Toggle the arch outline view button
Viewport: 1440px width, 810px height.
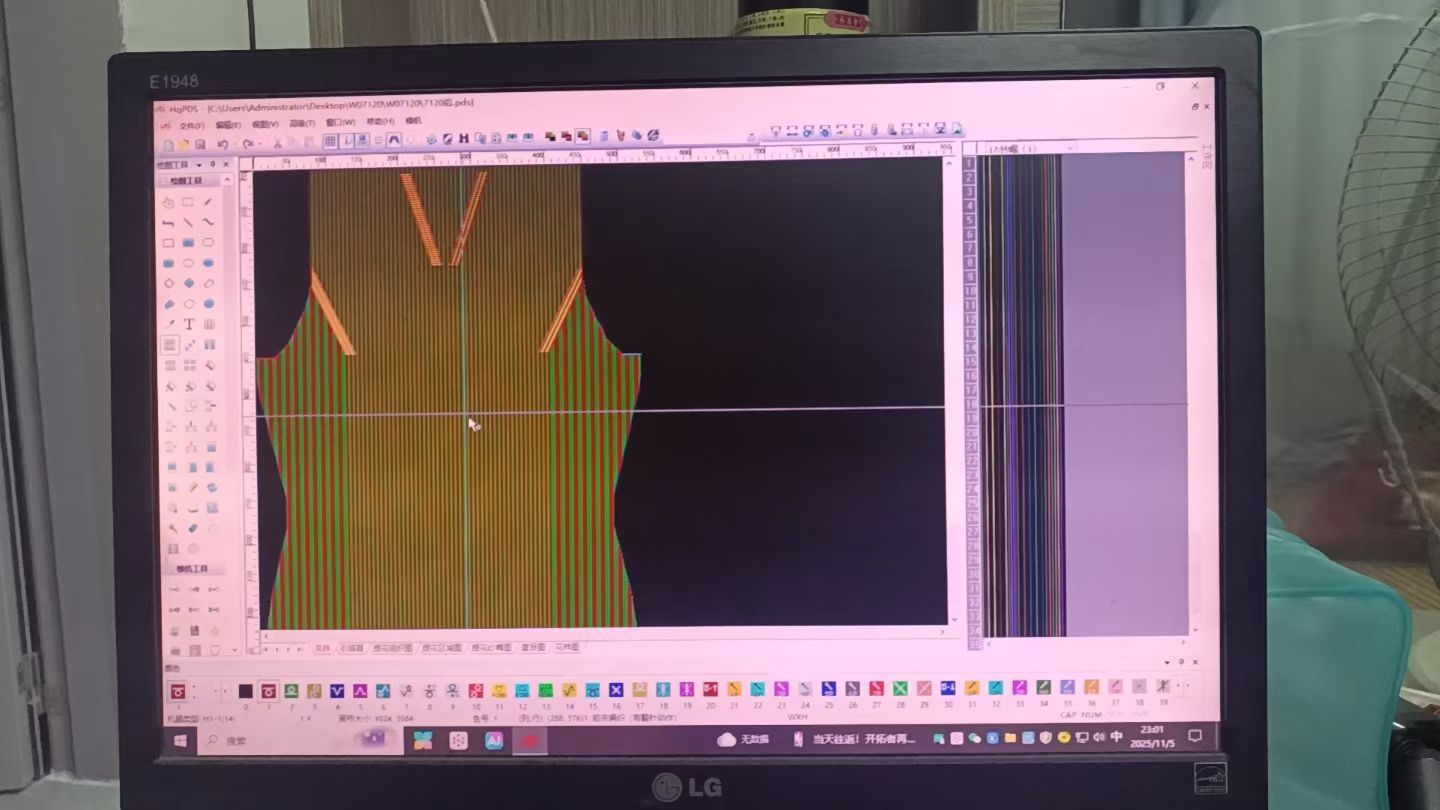click(x=394, y=140)
